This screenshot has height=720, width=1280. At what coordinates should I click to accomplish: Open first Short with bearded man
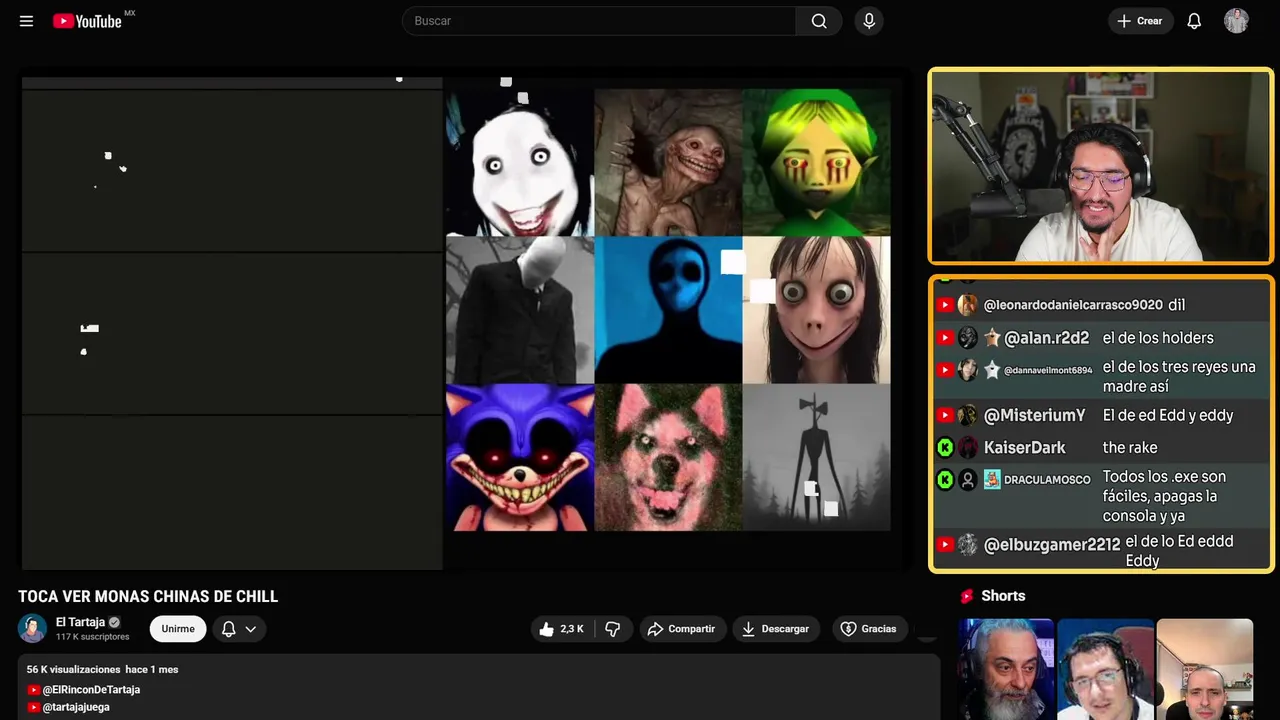coord(1006,669)
